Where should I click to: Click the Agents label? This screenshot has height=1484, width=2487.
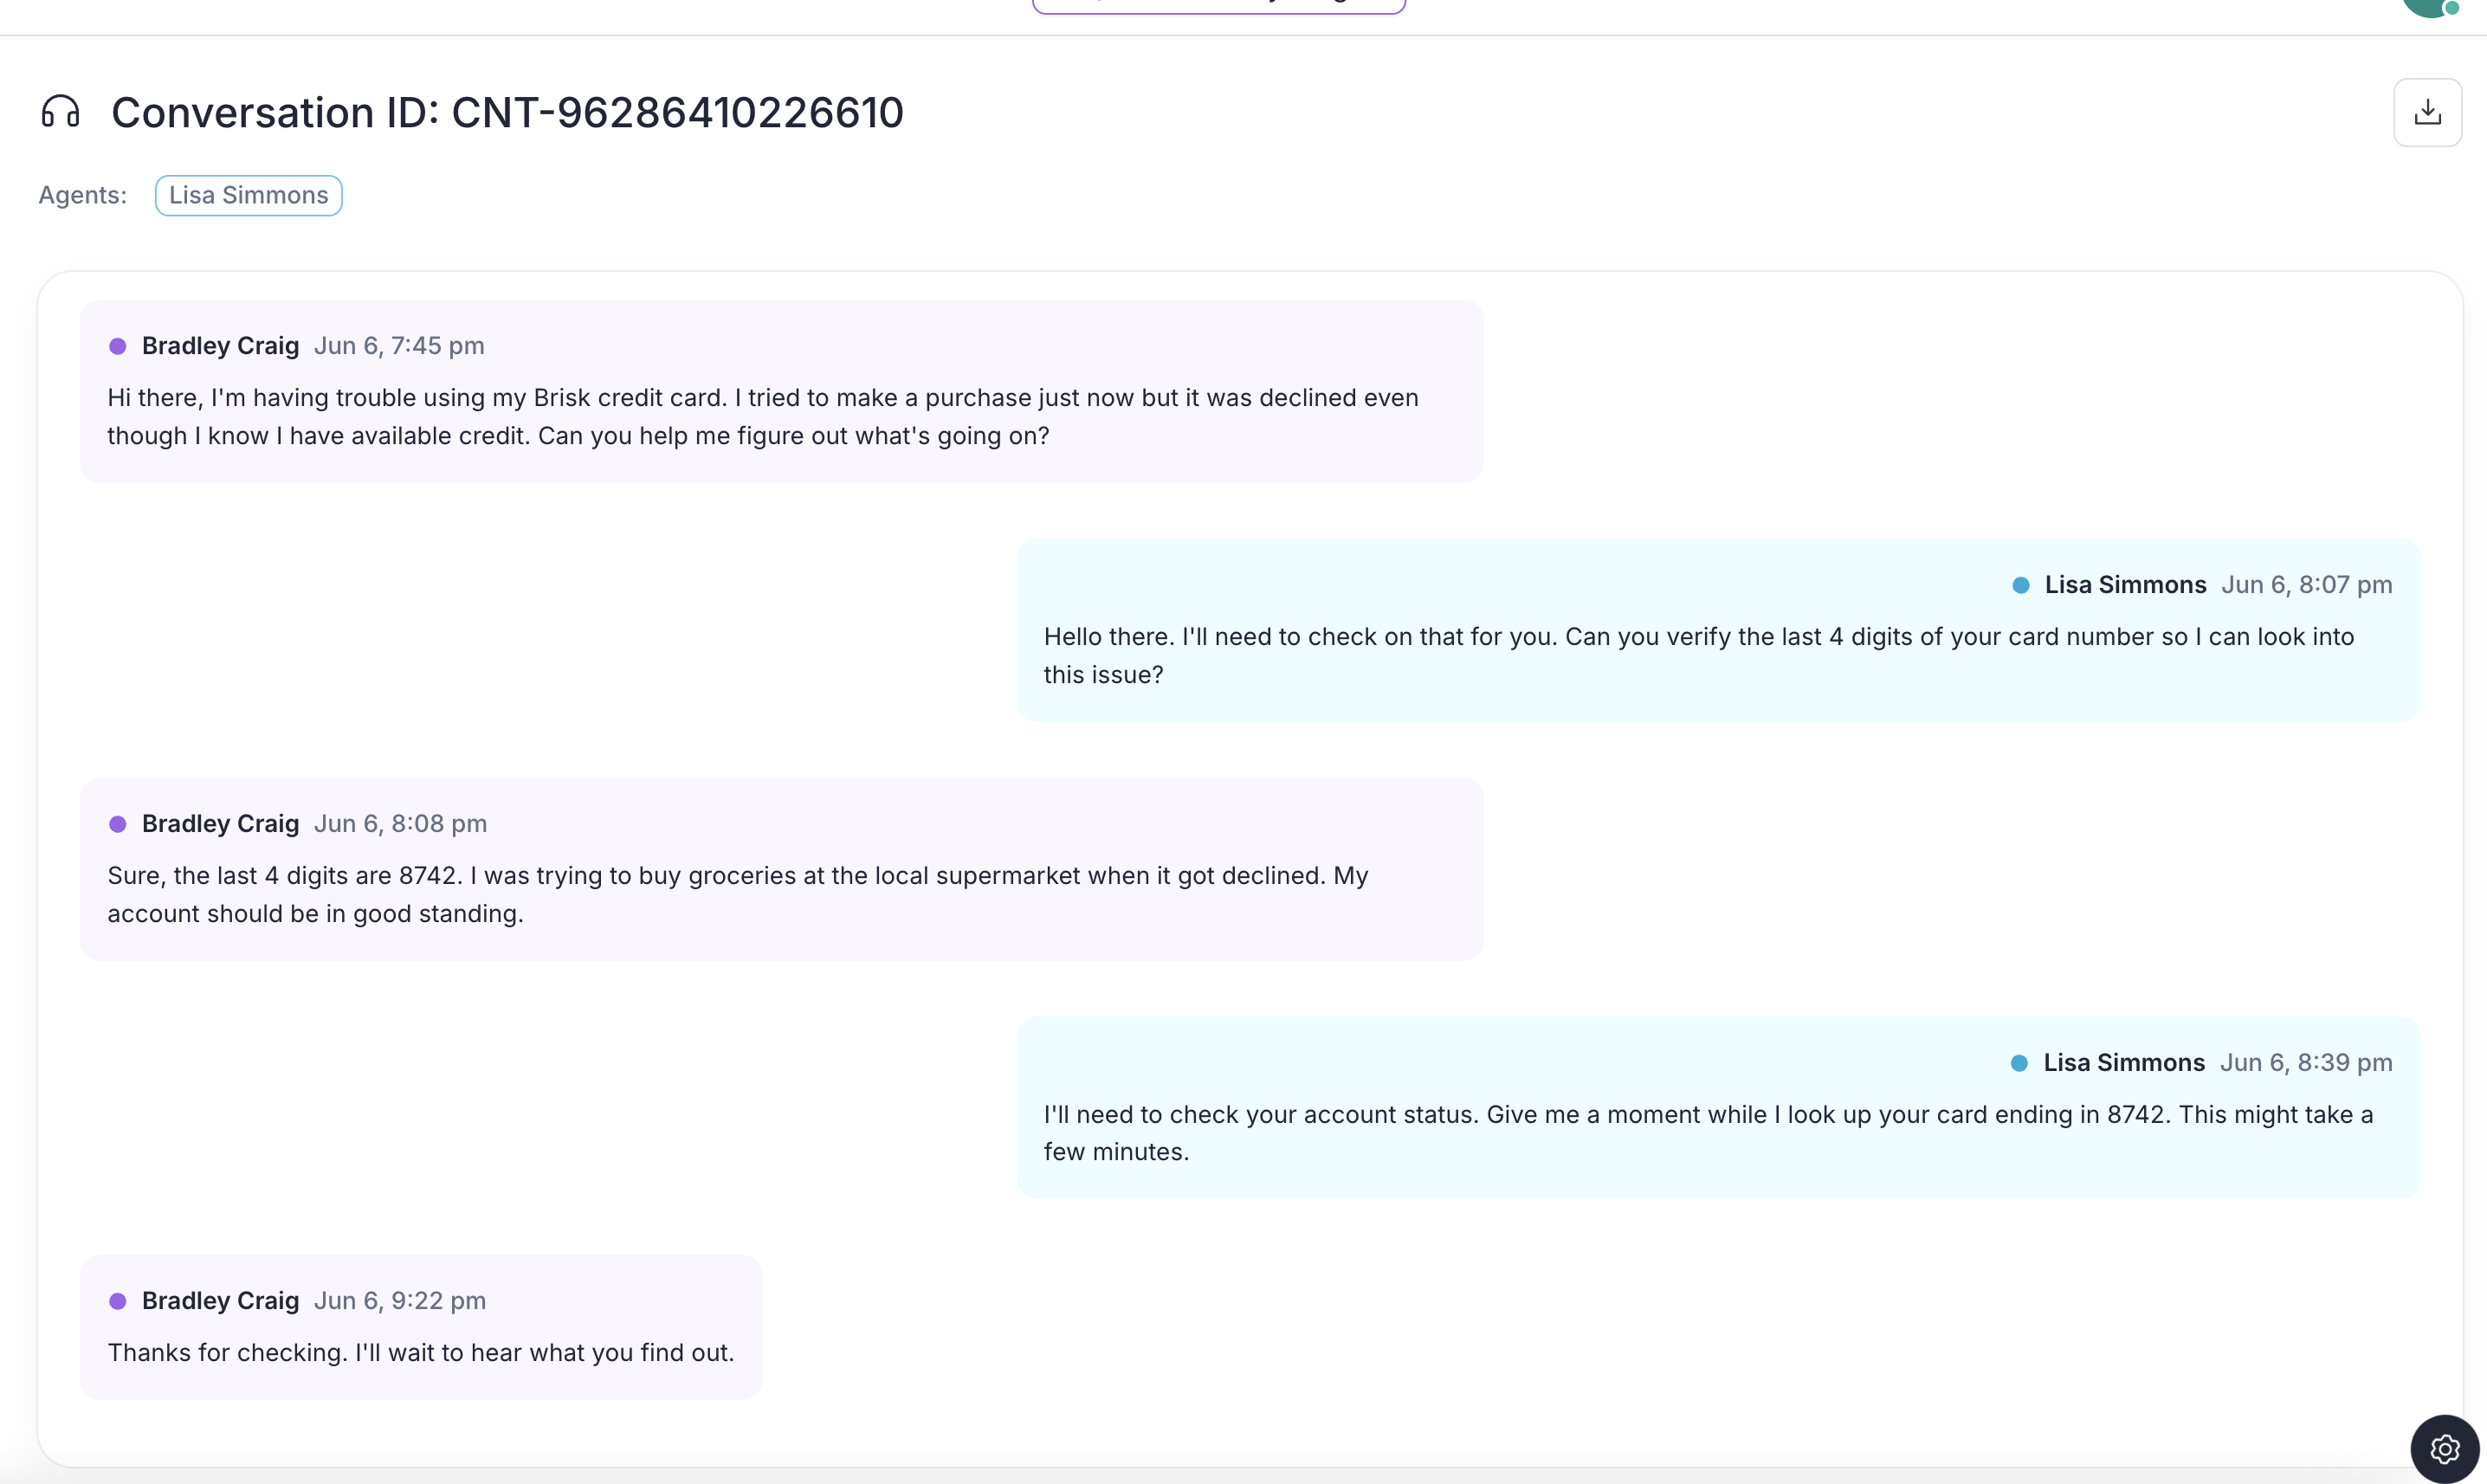pyautogui.click(x=82, y=195)
